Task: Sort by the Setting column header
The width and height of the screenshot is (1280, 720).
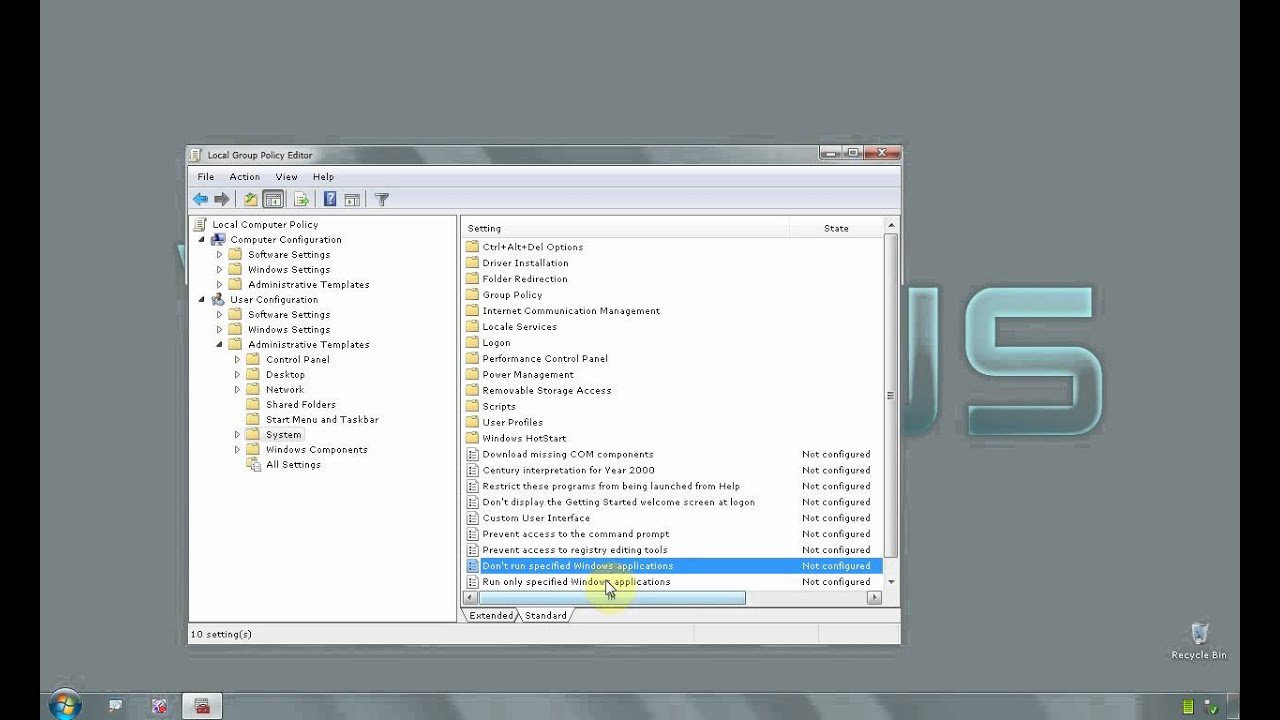Action: coord(626,228)
